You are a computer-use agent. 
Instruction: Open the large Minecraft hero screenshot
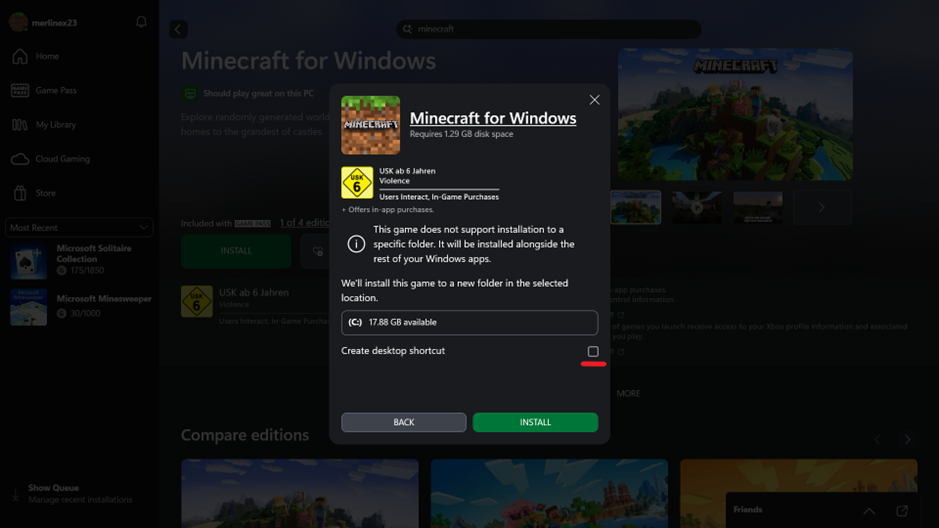tap(735, 114)
